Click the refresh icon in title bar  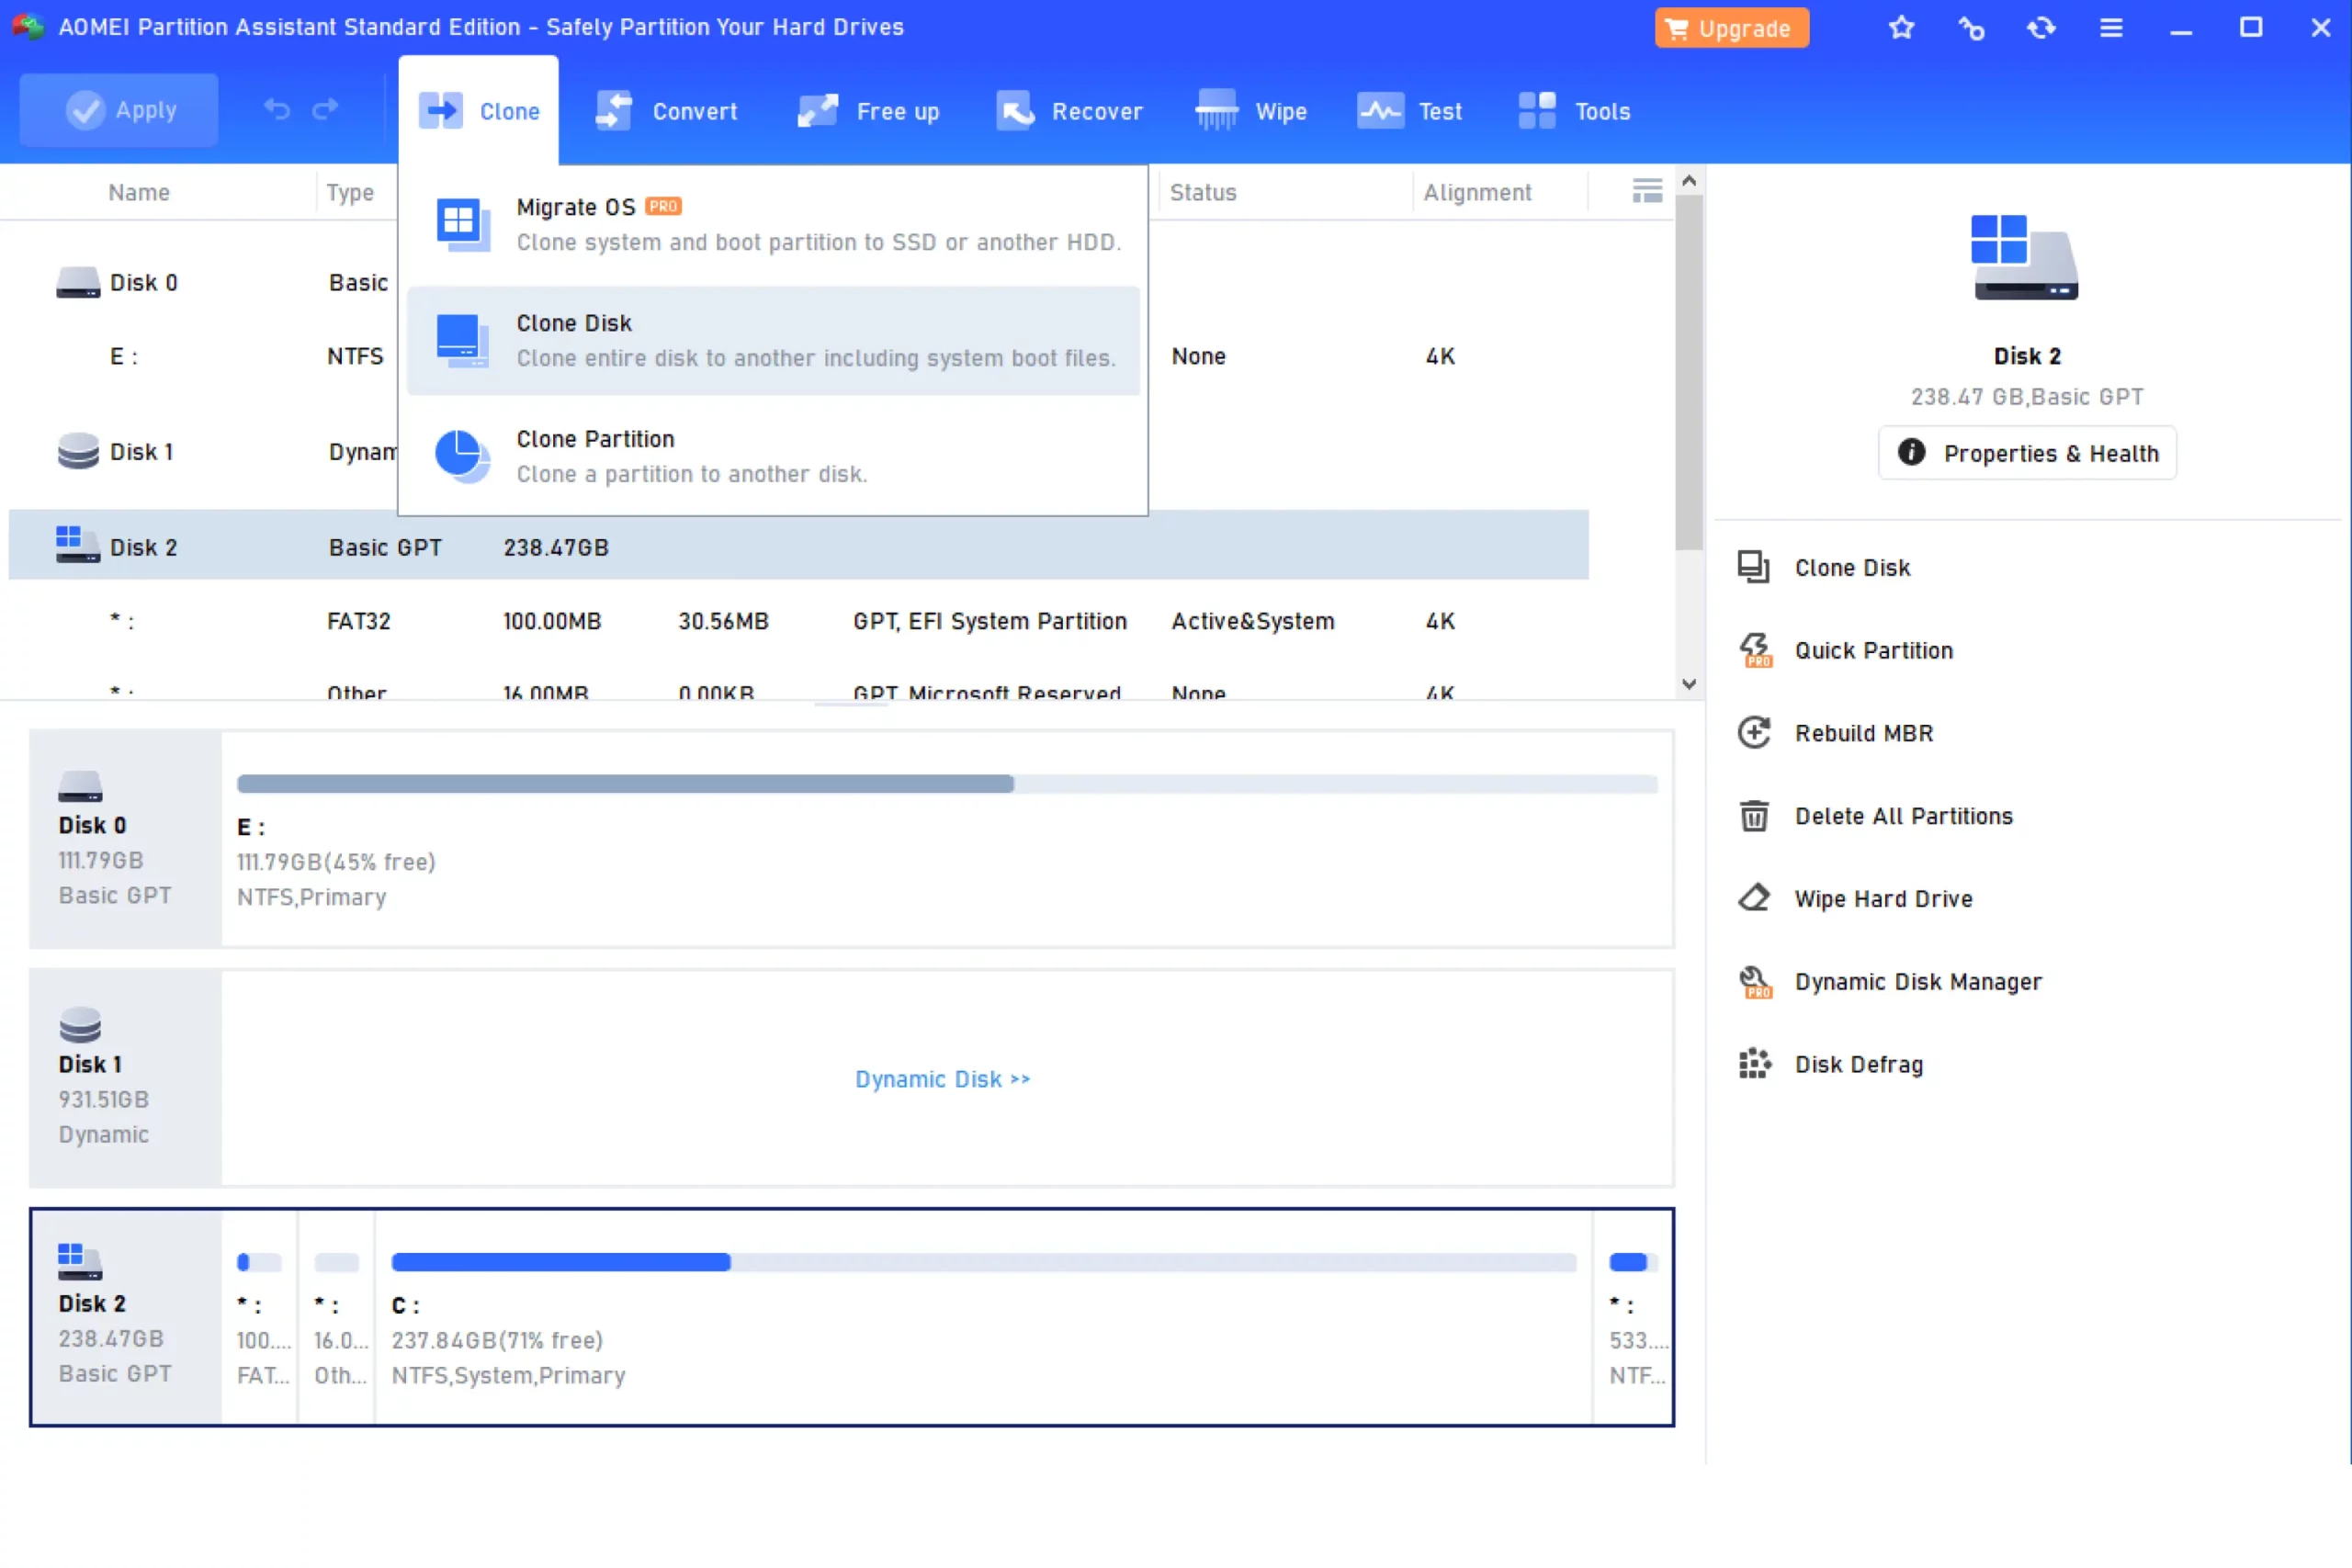2041,28
